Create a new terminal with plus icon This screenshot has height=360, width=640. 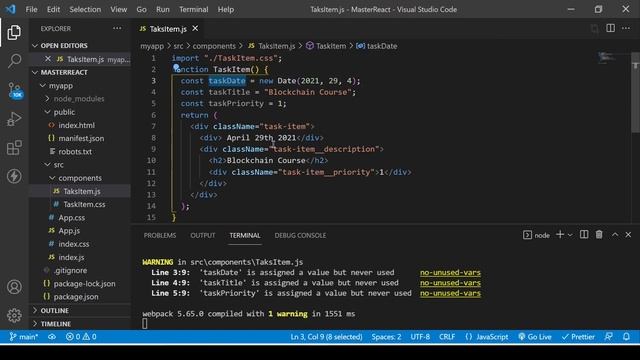click(x=560, y=234)
